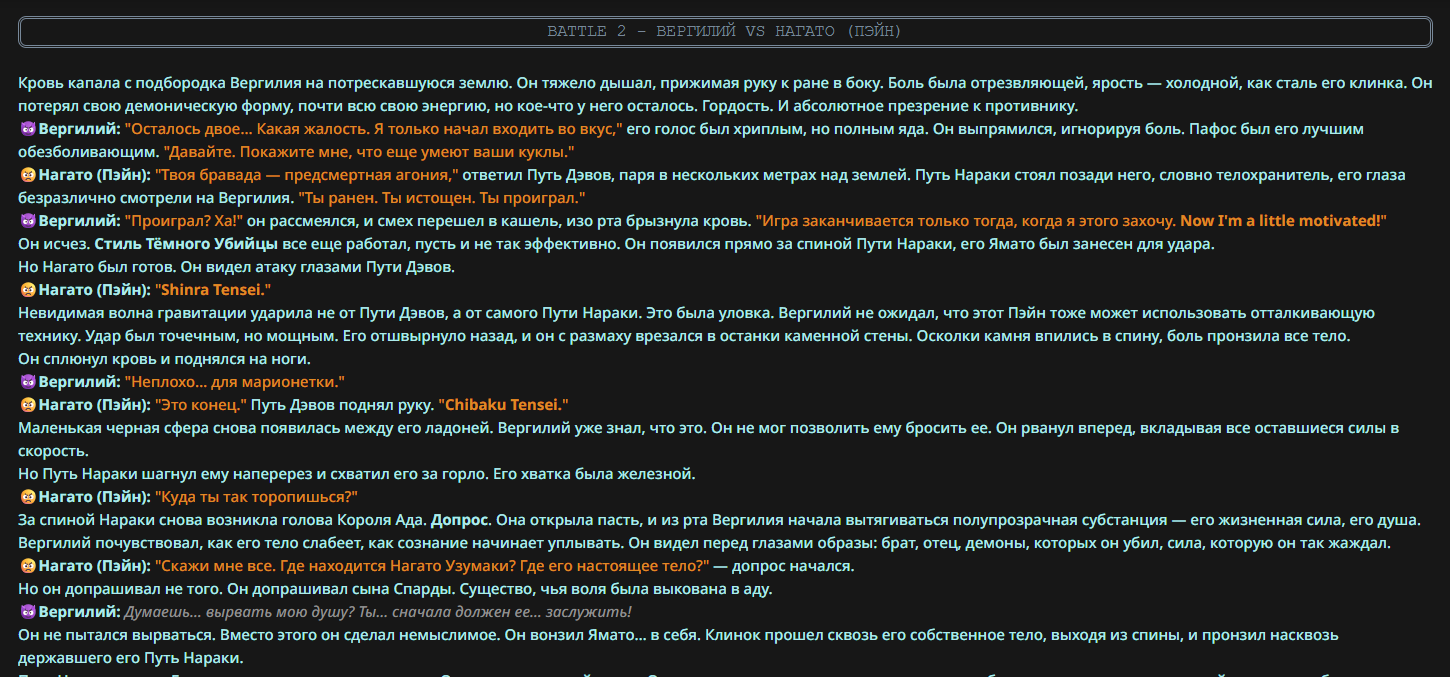The image size is (1450, 677).
Task: Click the angry face emoji before "Куда ты так торопишься?"
Action: tap(27, 498)
